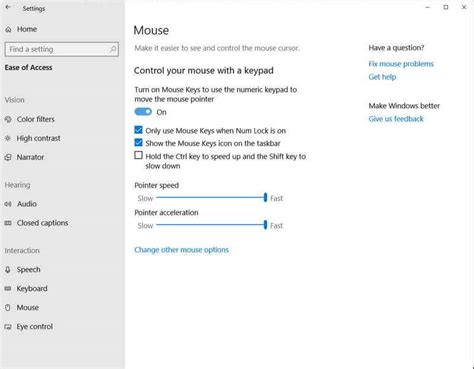The height and width of the screenshot is (369, 474).
Task: Open Speech settings
Action: [x=29, y=270]
